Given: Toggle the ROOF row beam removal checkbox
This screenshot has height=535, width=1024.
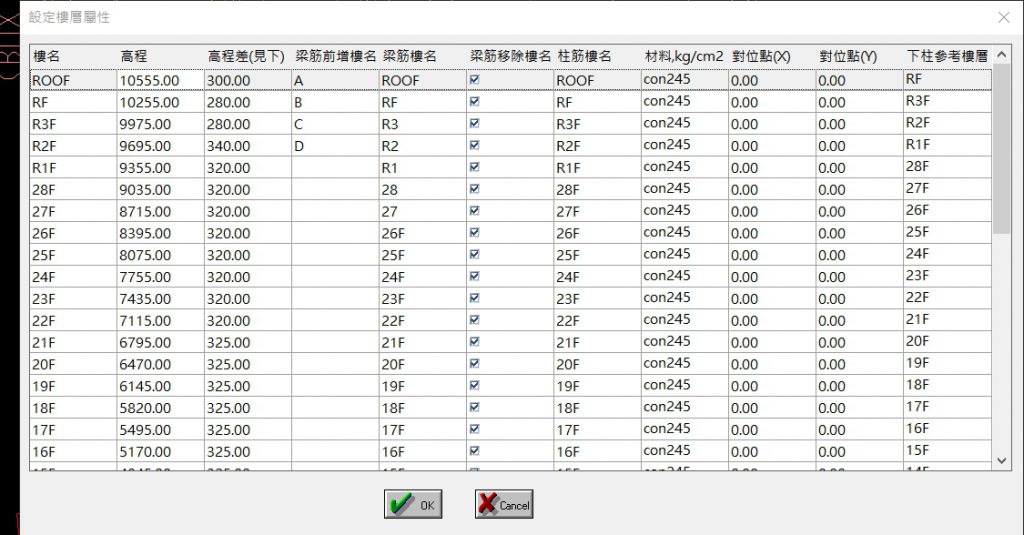Looking at the screenshot, I should click(475, 80).
